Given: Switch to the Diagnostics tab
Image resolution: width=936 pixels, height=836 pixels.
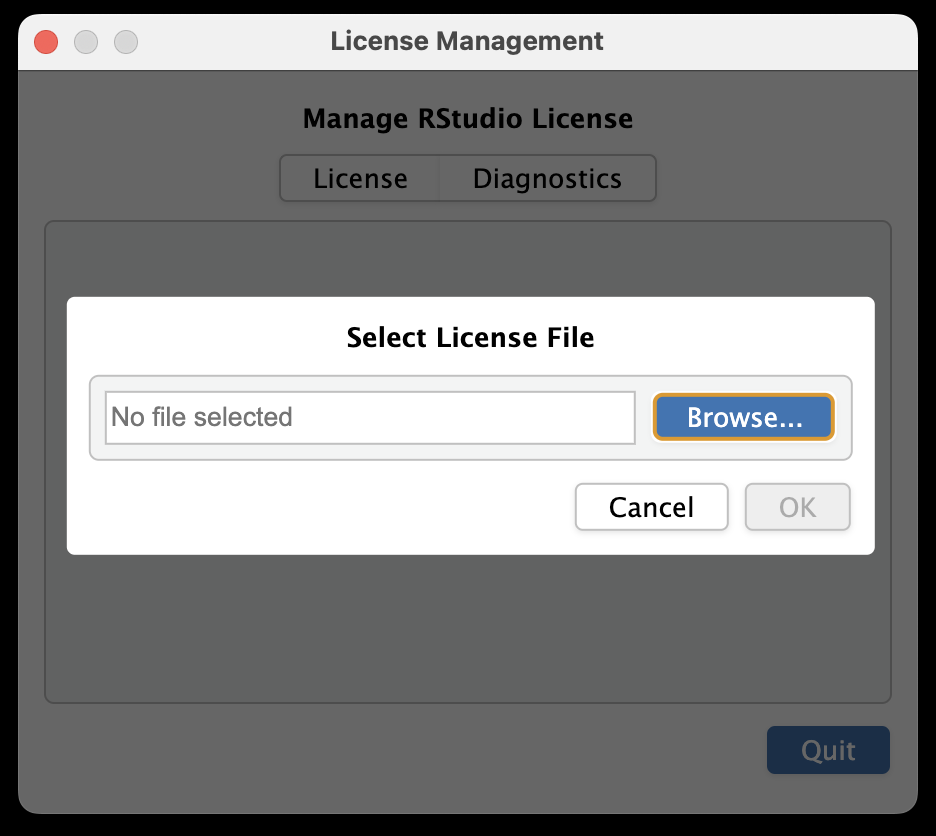Looking at the screenshot, I should (547, 178).
